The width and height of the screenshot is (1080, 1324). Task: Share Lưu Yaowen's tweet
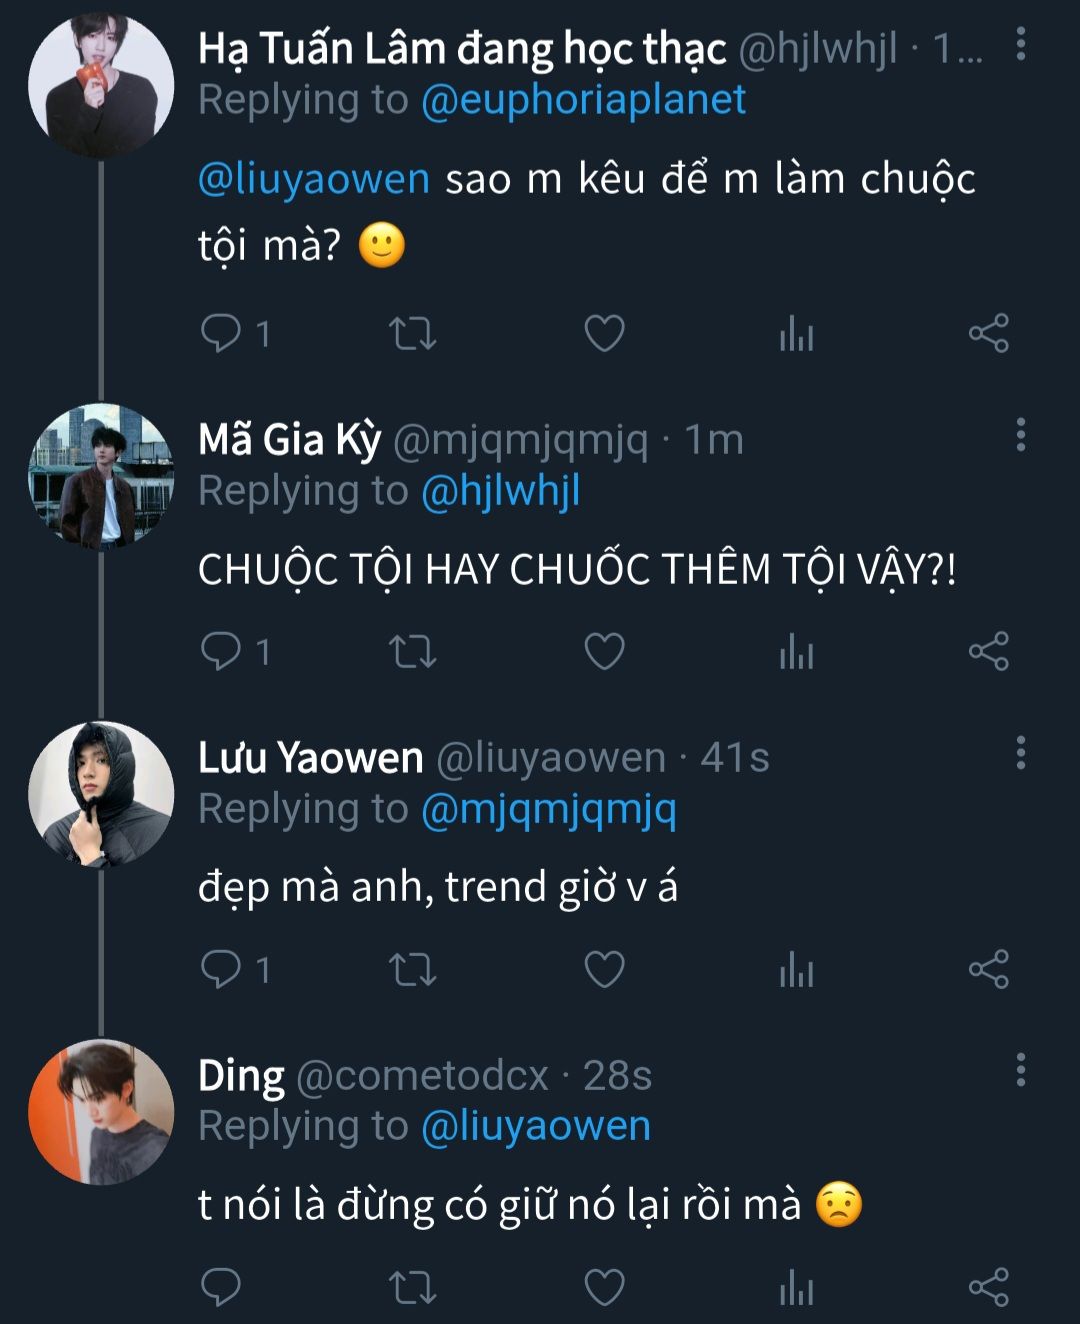pyautogui.click(x=988, y=969)
